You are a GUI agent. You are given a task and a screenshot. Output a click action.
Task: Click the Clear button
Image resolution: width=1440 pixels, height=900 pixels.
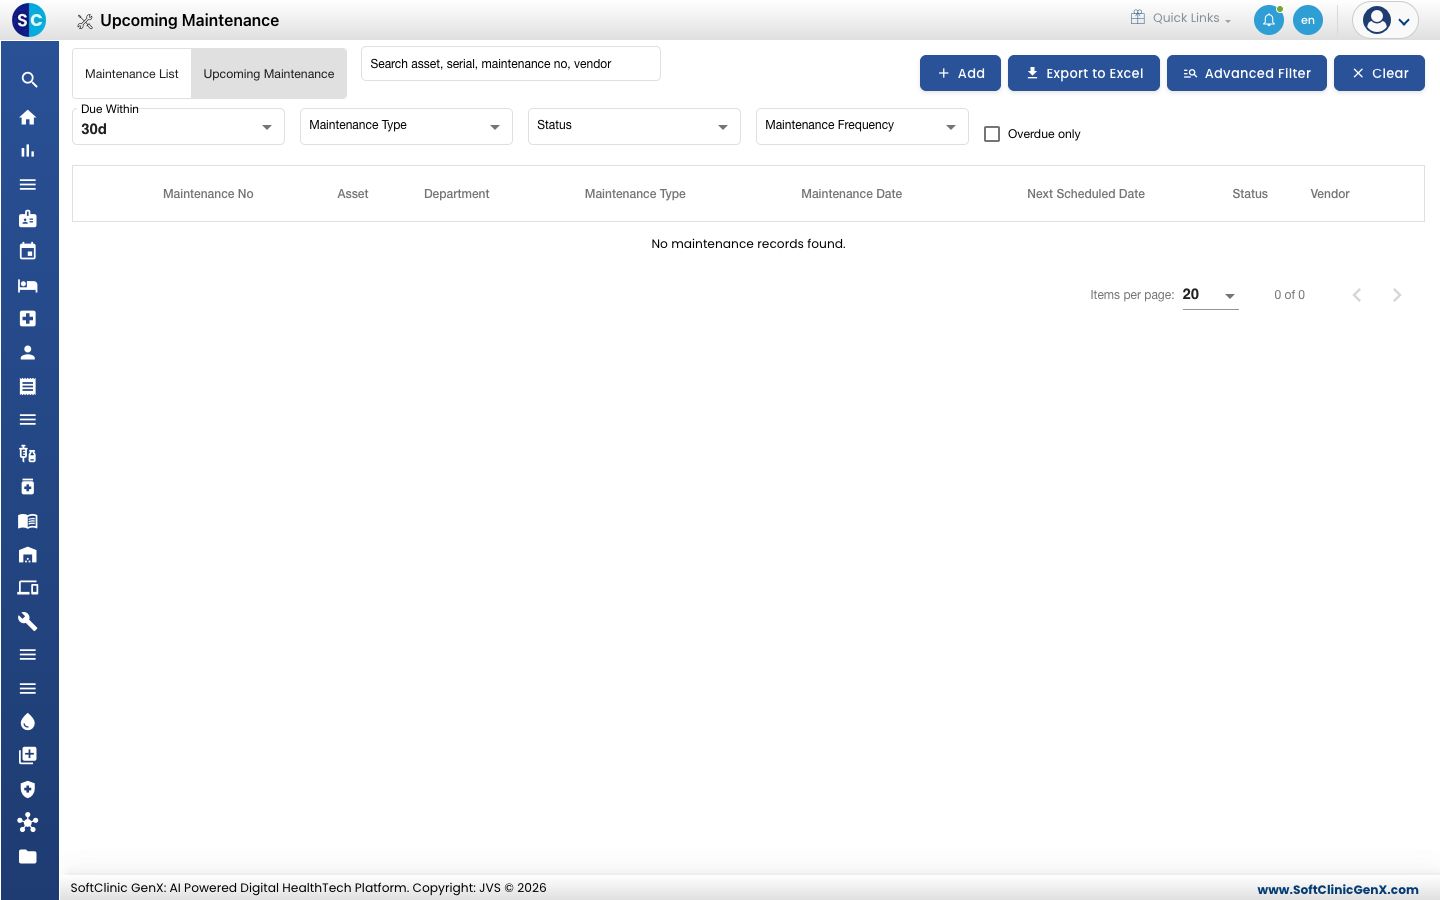point(1379,73)
